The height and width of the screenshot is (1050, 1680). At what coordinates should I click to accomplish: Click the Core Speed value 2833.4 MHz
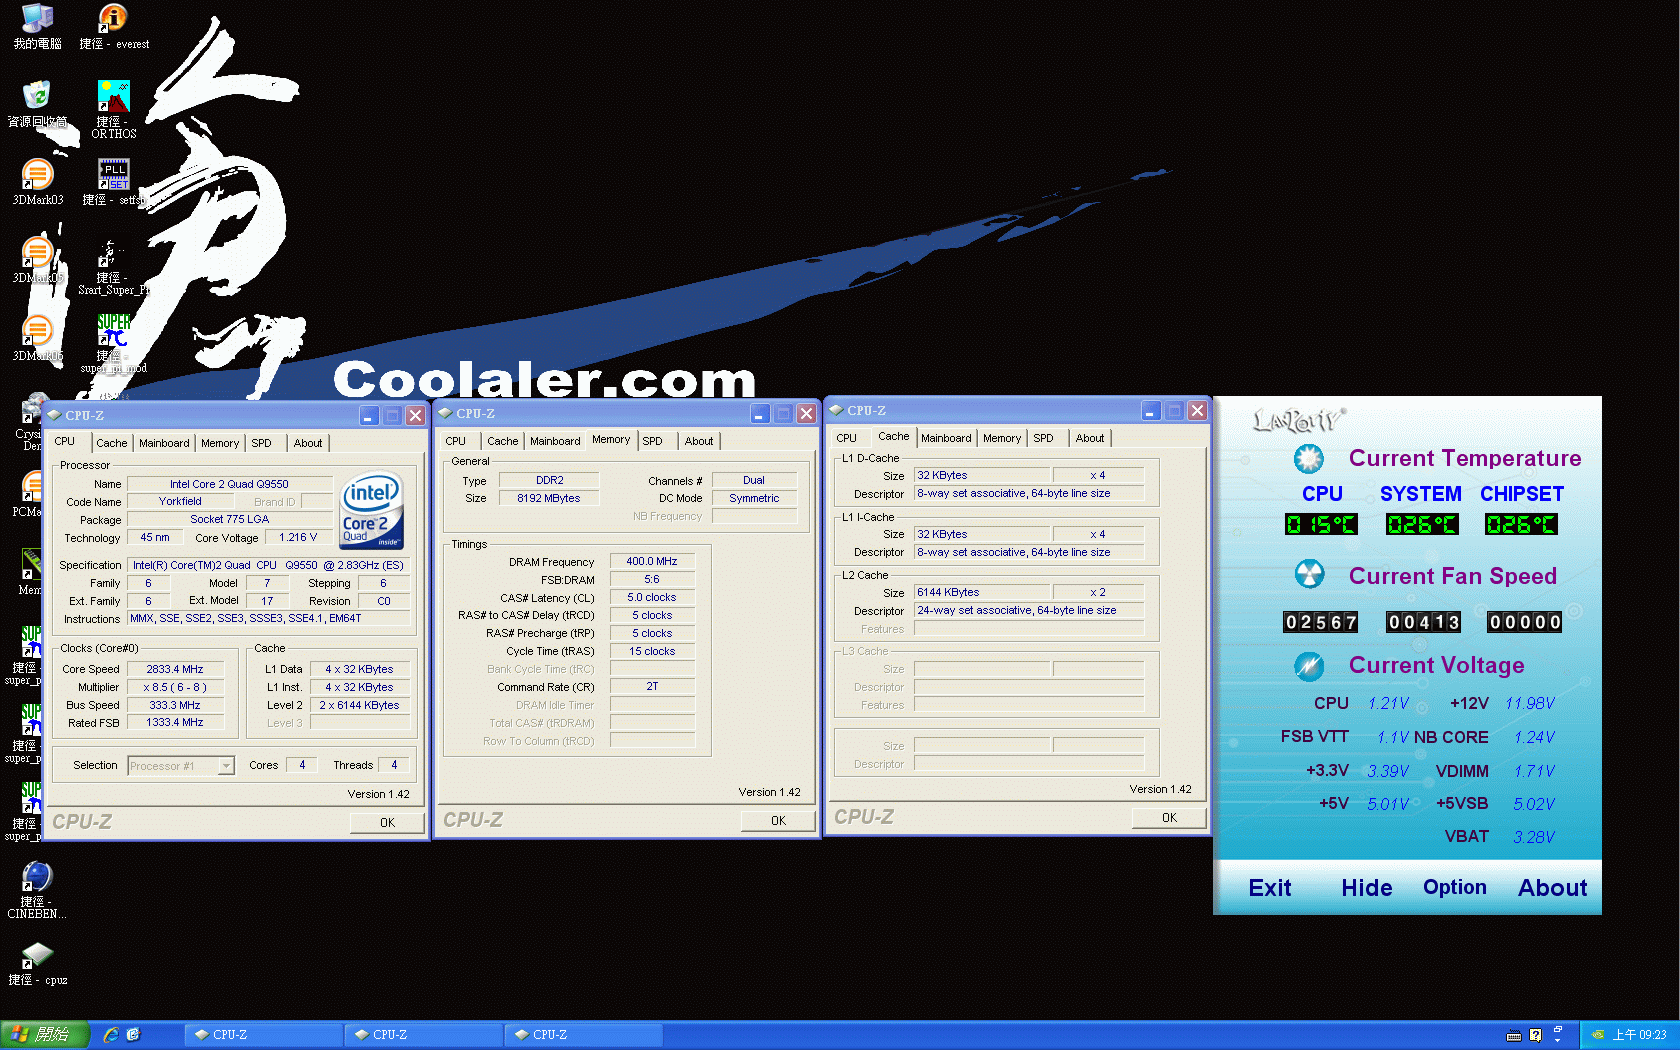(175, 670)
